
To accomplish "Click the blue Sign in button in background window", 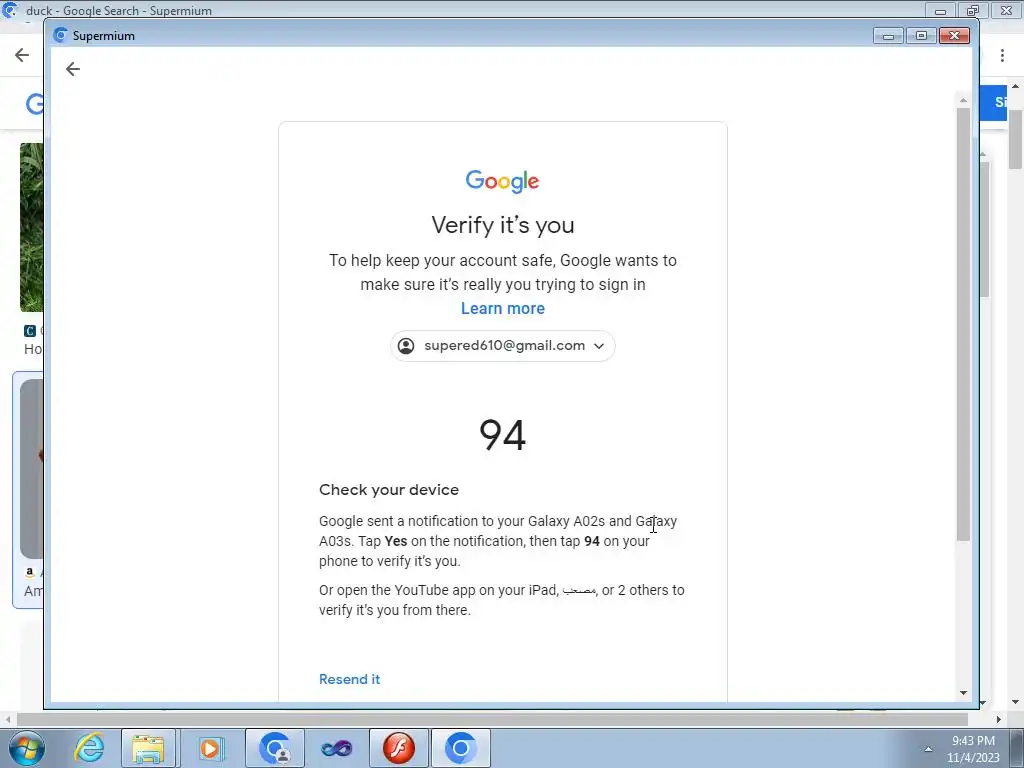I will [x=995, y=103].
